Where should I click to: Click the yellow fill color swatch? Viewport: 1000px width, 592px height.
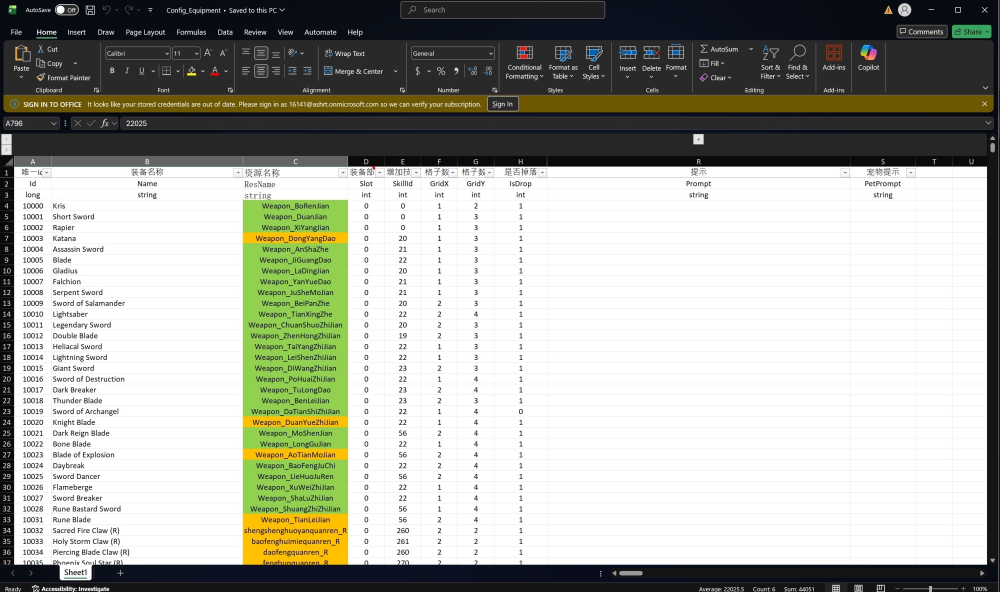point(190,71)
